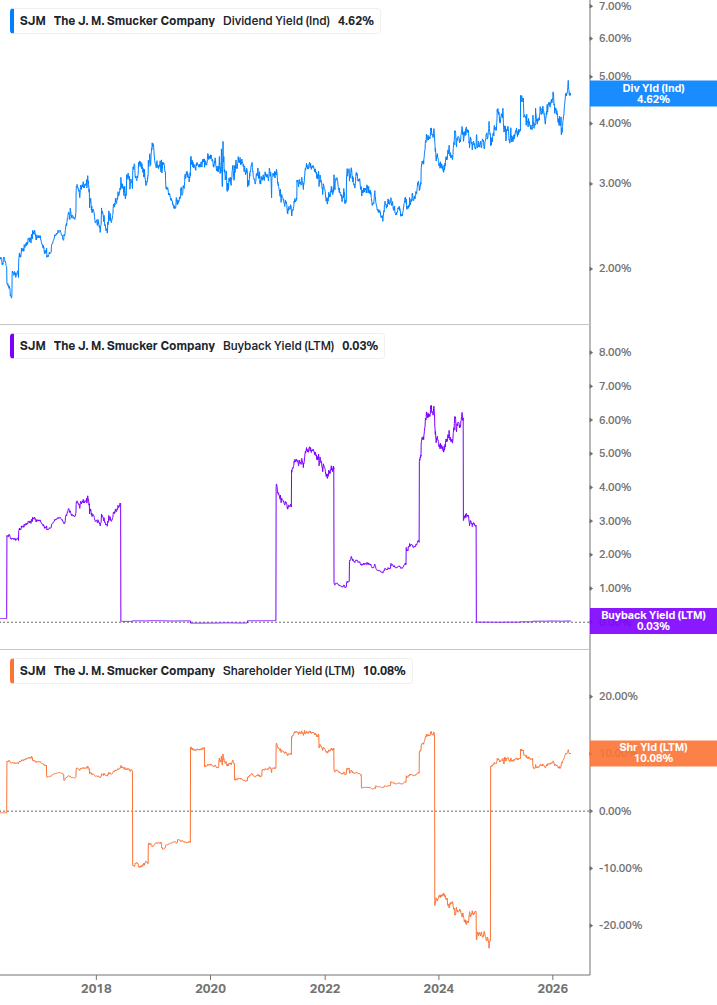Click the 0.03% value in the Buyback Yield legend
Screen dimensions: 717x1005
click(360, 346)
